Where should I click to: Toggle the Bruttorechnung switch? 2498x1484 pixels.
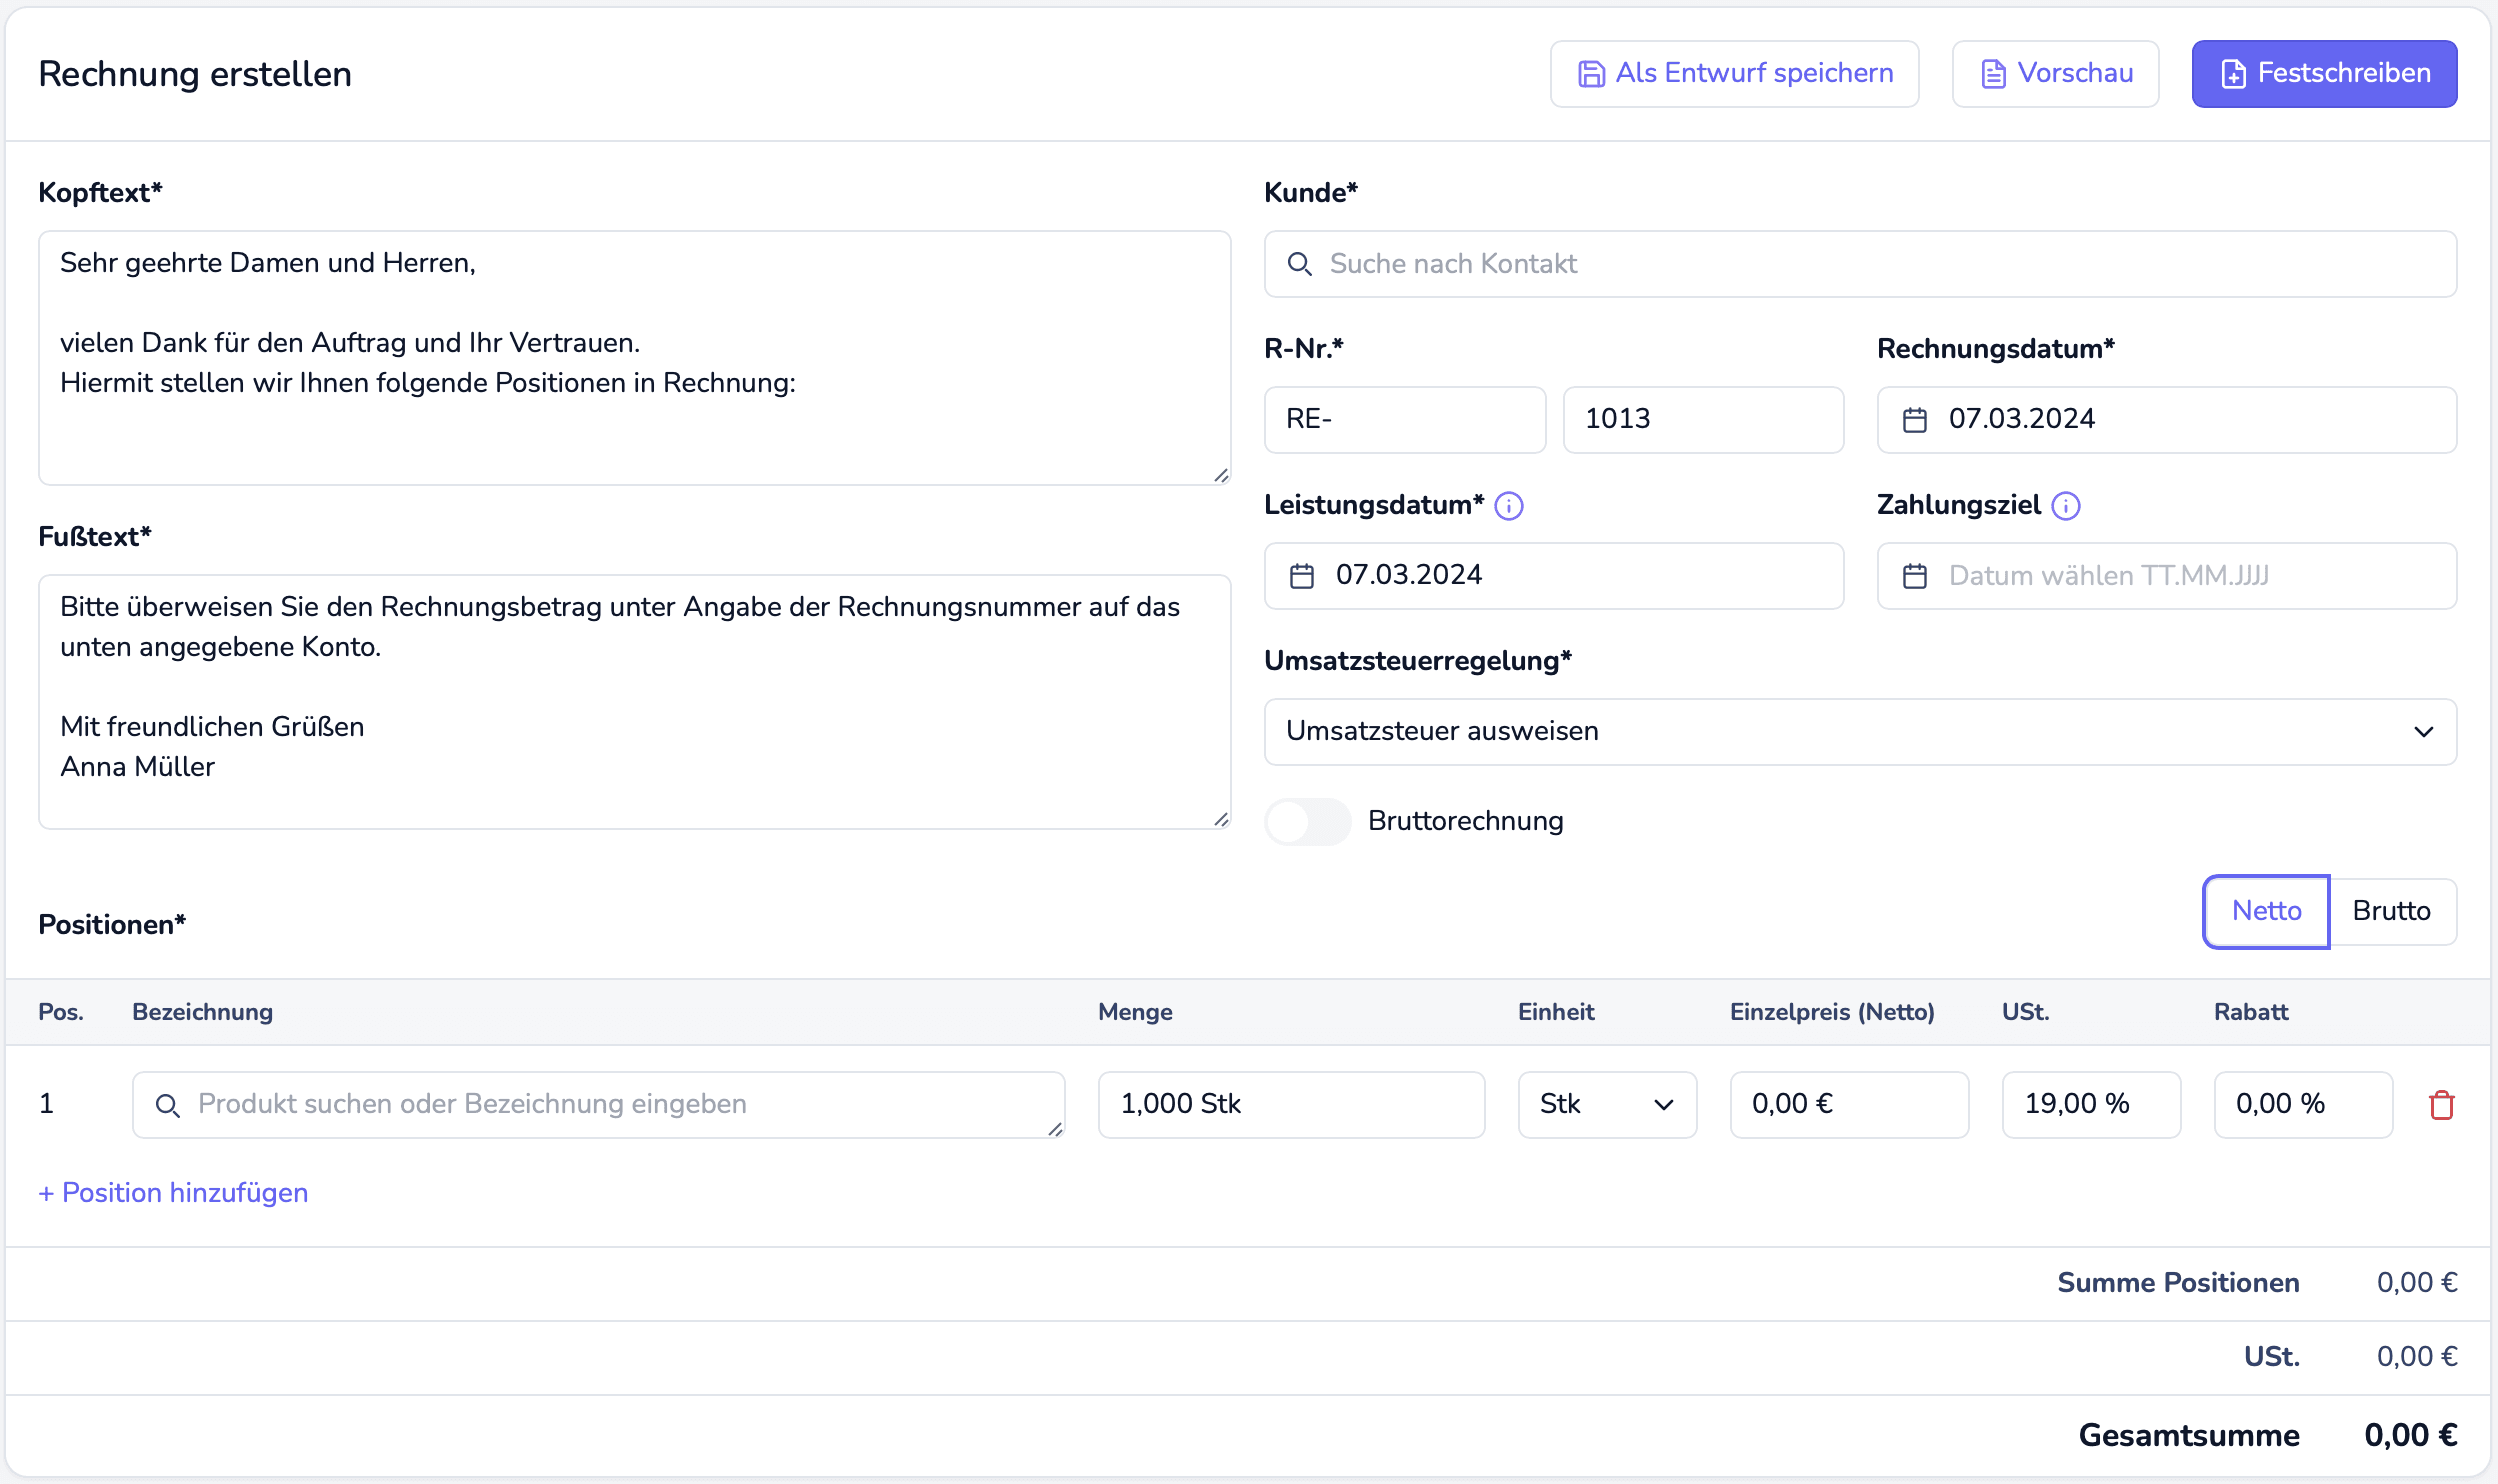point(1308,822)
